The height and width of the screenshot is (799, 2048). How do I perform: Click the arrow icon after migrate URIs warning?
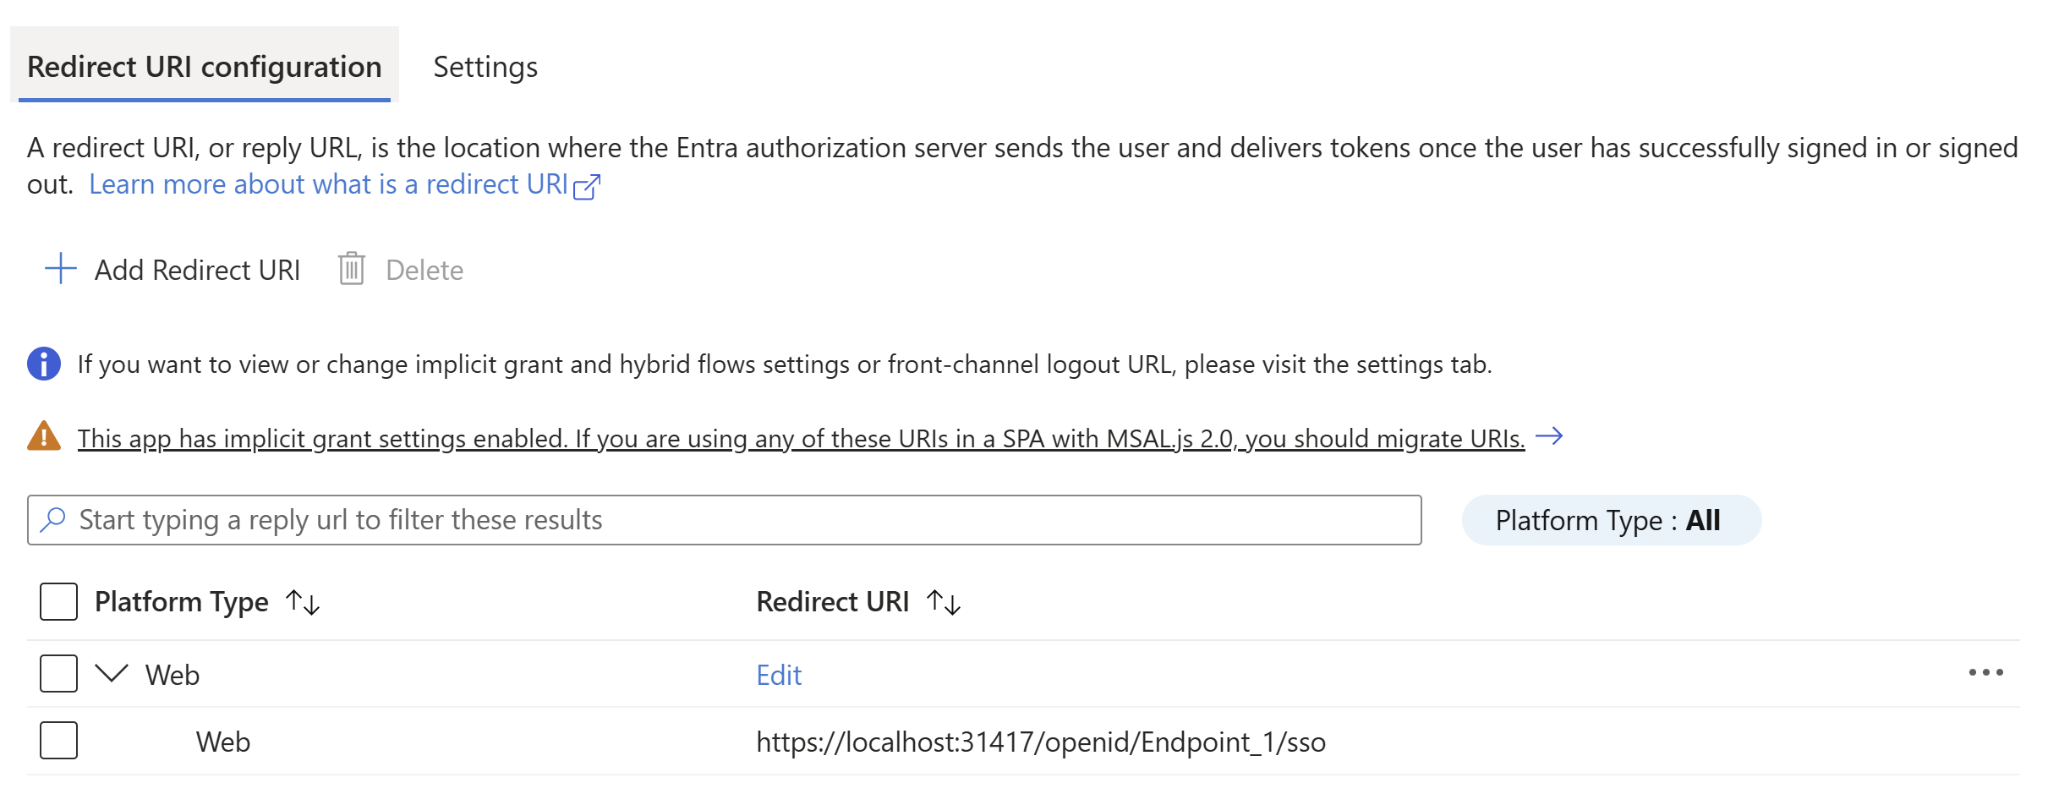(x=1549, y=436)
